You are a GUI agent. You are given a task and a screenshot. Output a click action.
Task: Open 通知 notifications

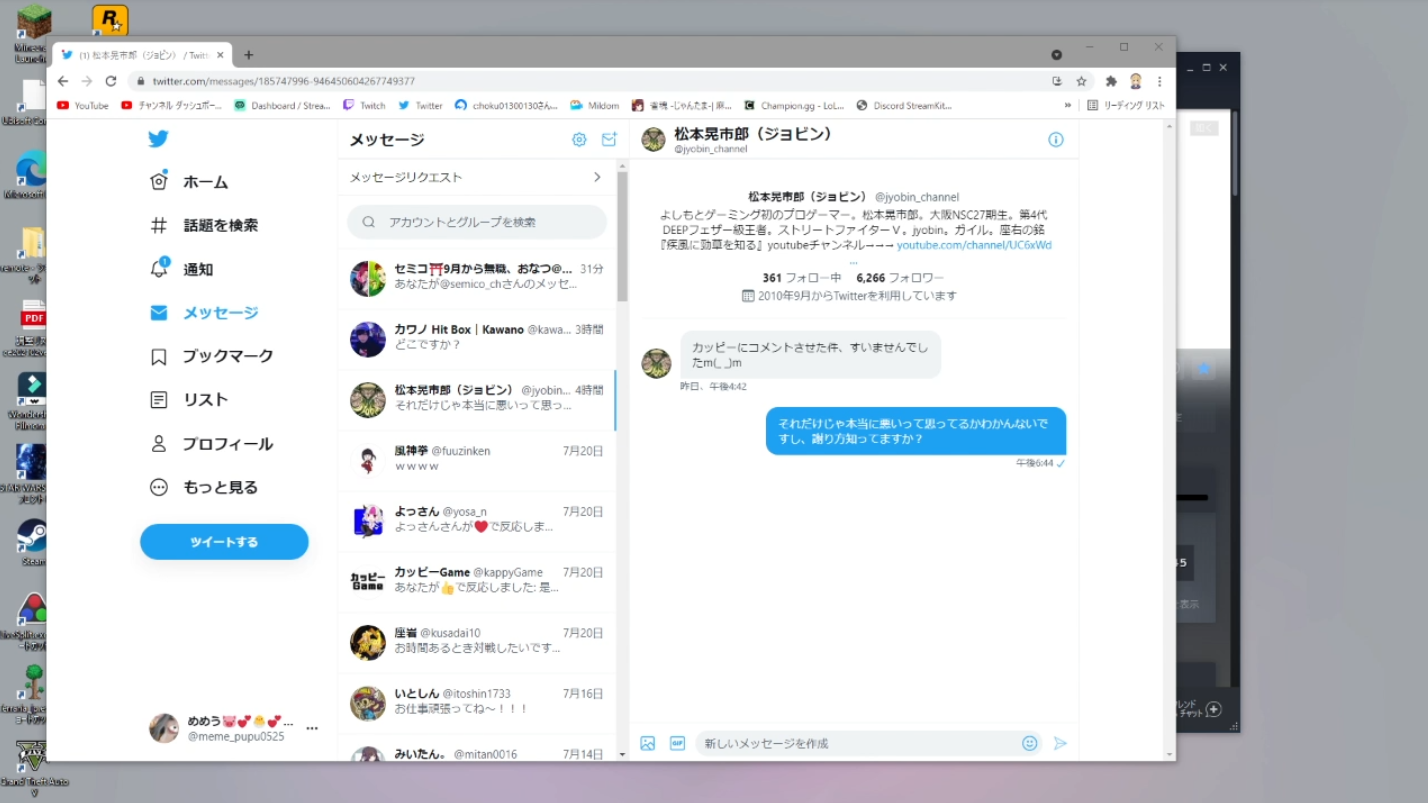coord(181,269)
